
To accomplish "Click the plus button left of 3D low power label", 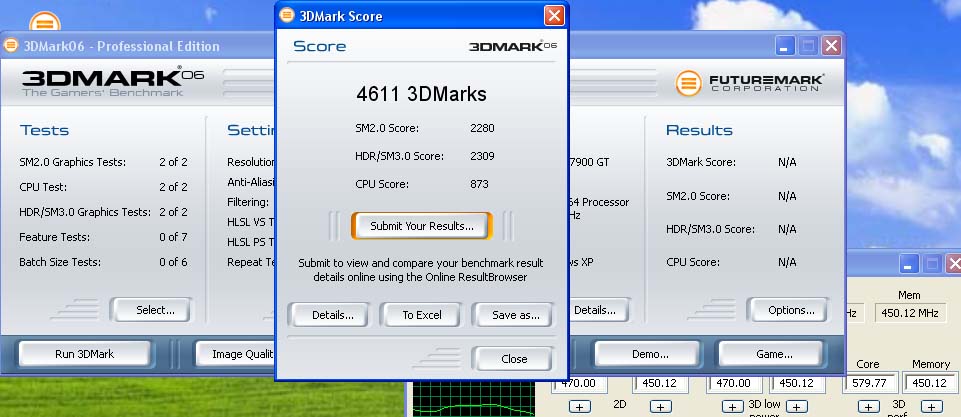I will (x=732, y=407).
